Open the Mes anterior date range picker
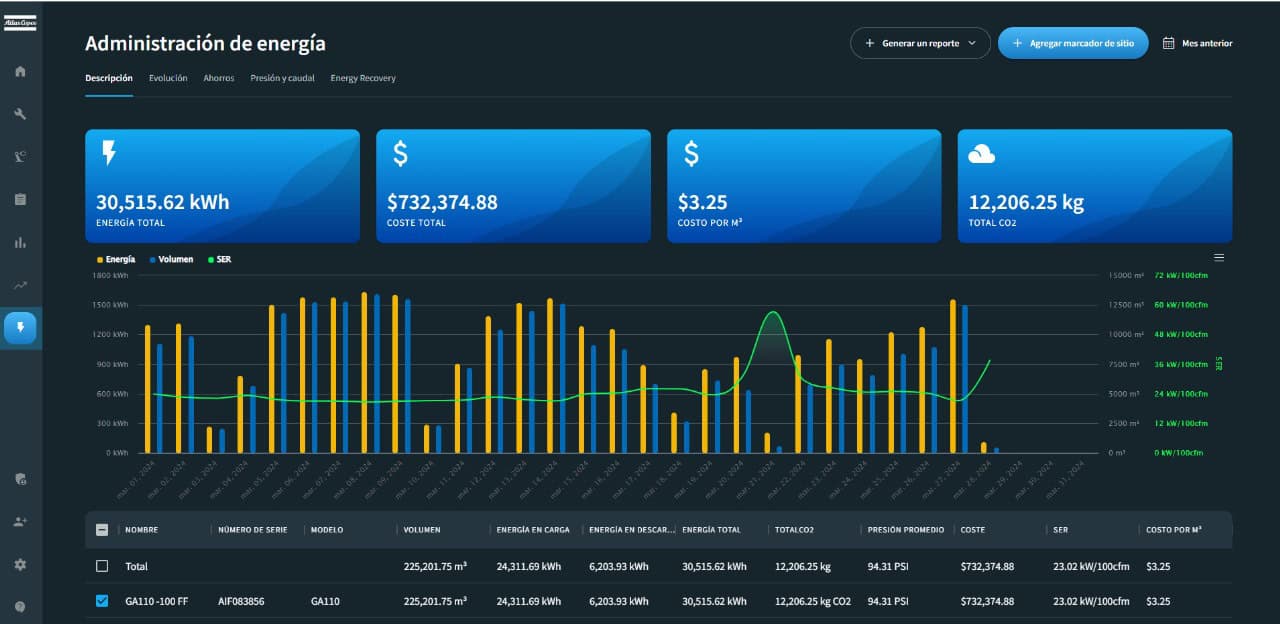This screenshot has height=624, width=1280. (x=1197, y=43)
